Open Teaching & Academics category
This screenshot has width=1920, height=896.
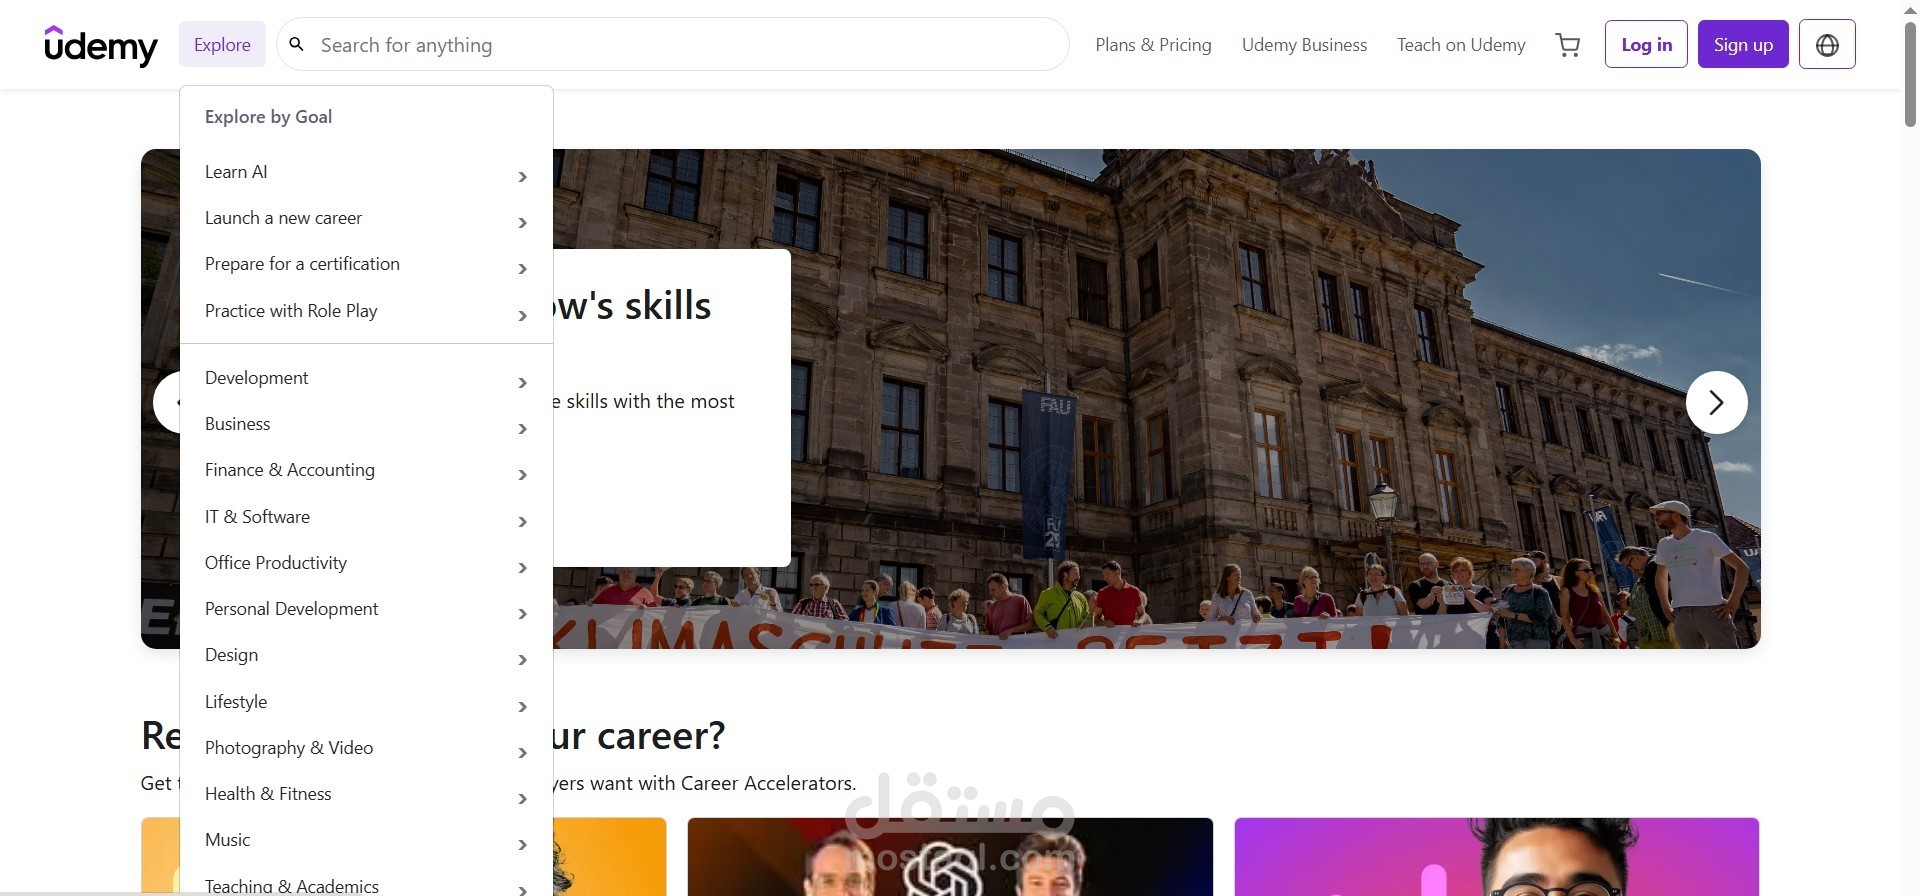(366, 885)
